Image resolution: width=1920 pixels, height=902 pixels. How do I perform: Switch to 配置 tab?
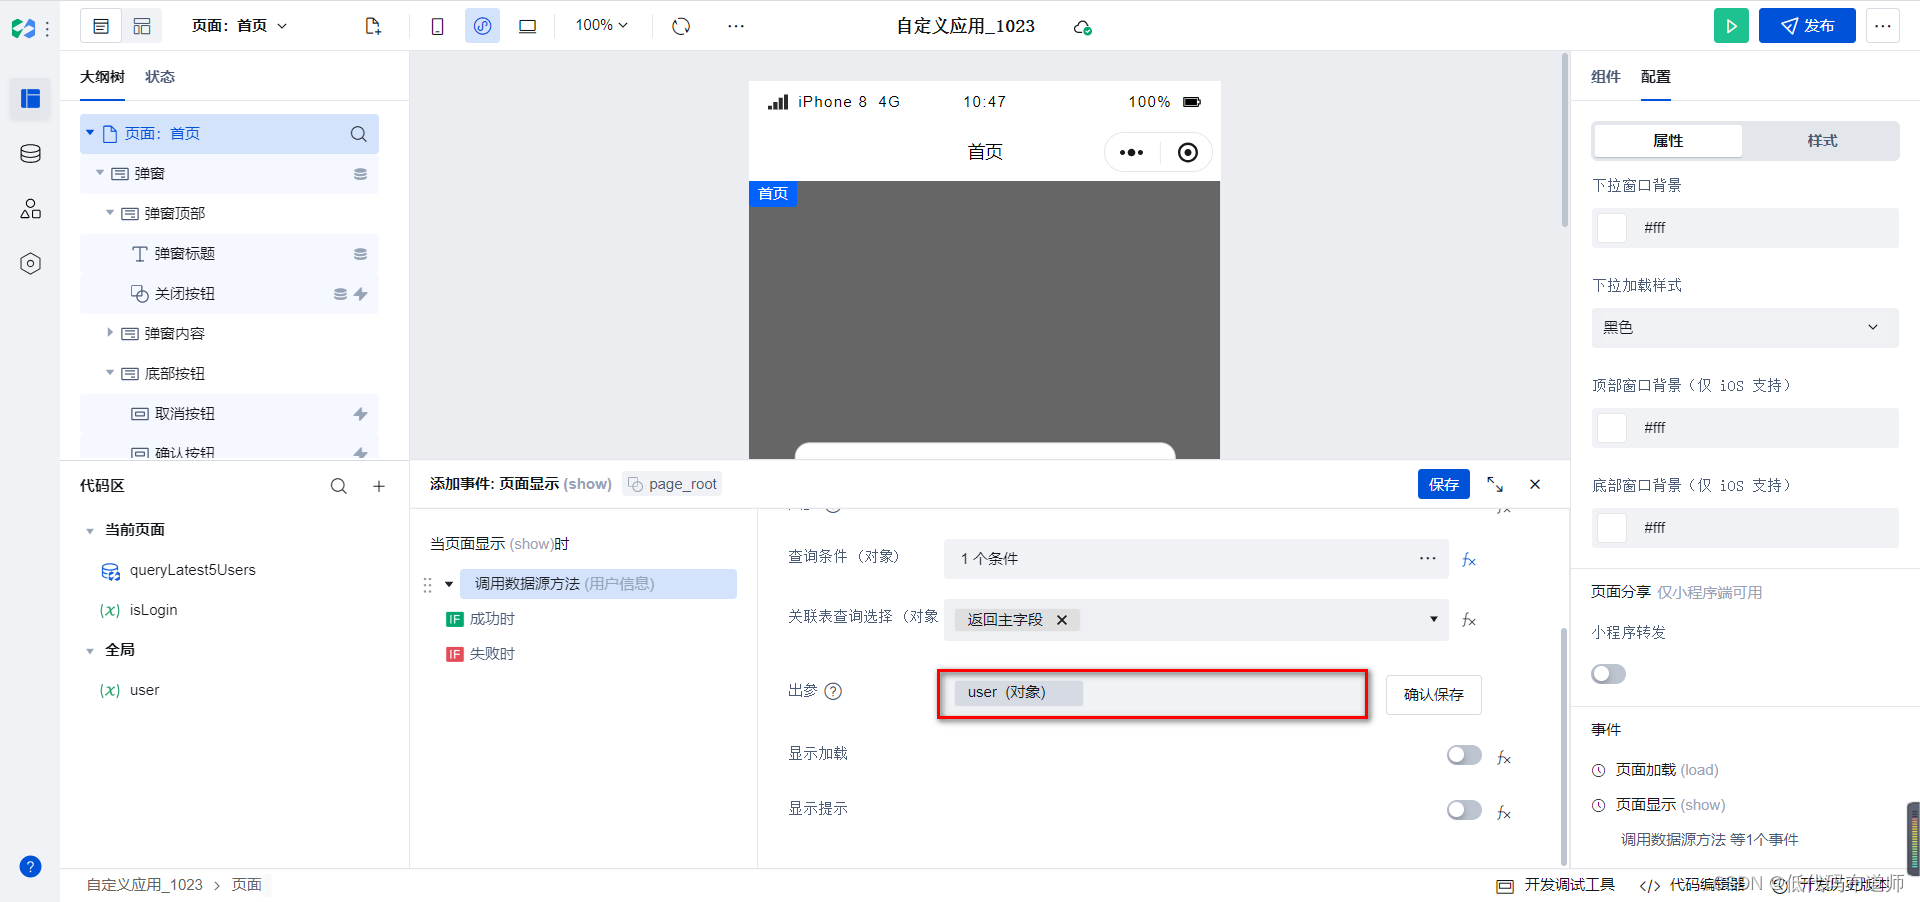1655,77
